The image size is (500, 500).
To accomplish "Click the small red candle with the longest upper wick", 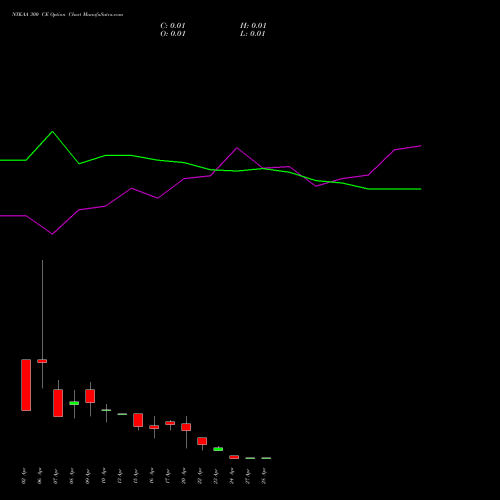I will pos(42,361).
